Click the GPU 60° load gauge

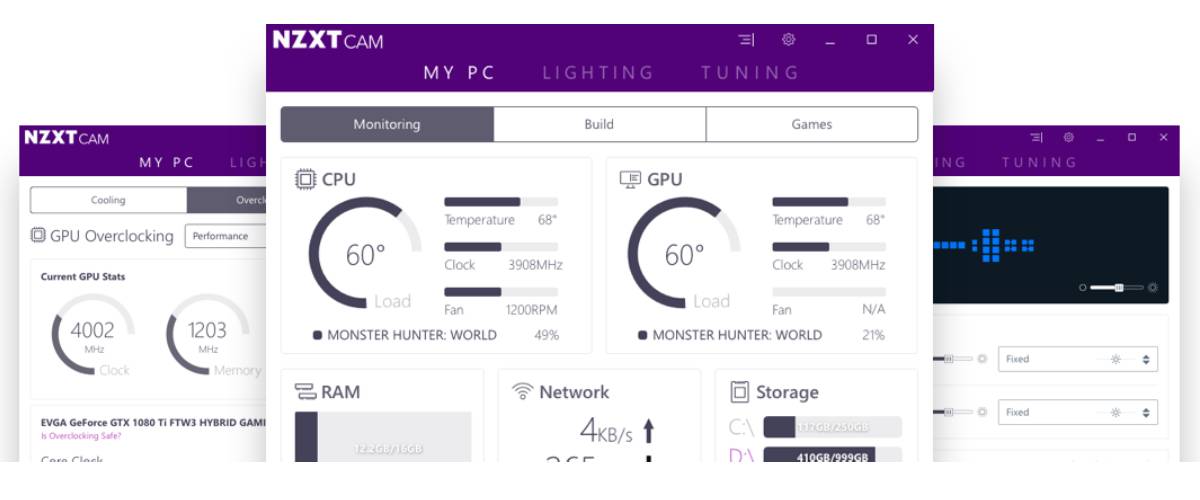pos(685,254)
